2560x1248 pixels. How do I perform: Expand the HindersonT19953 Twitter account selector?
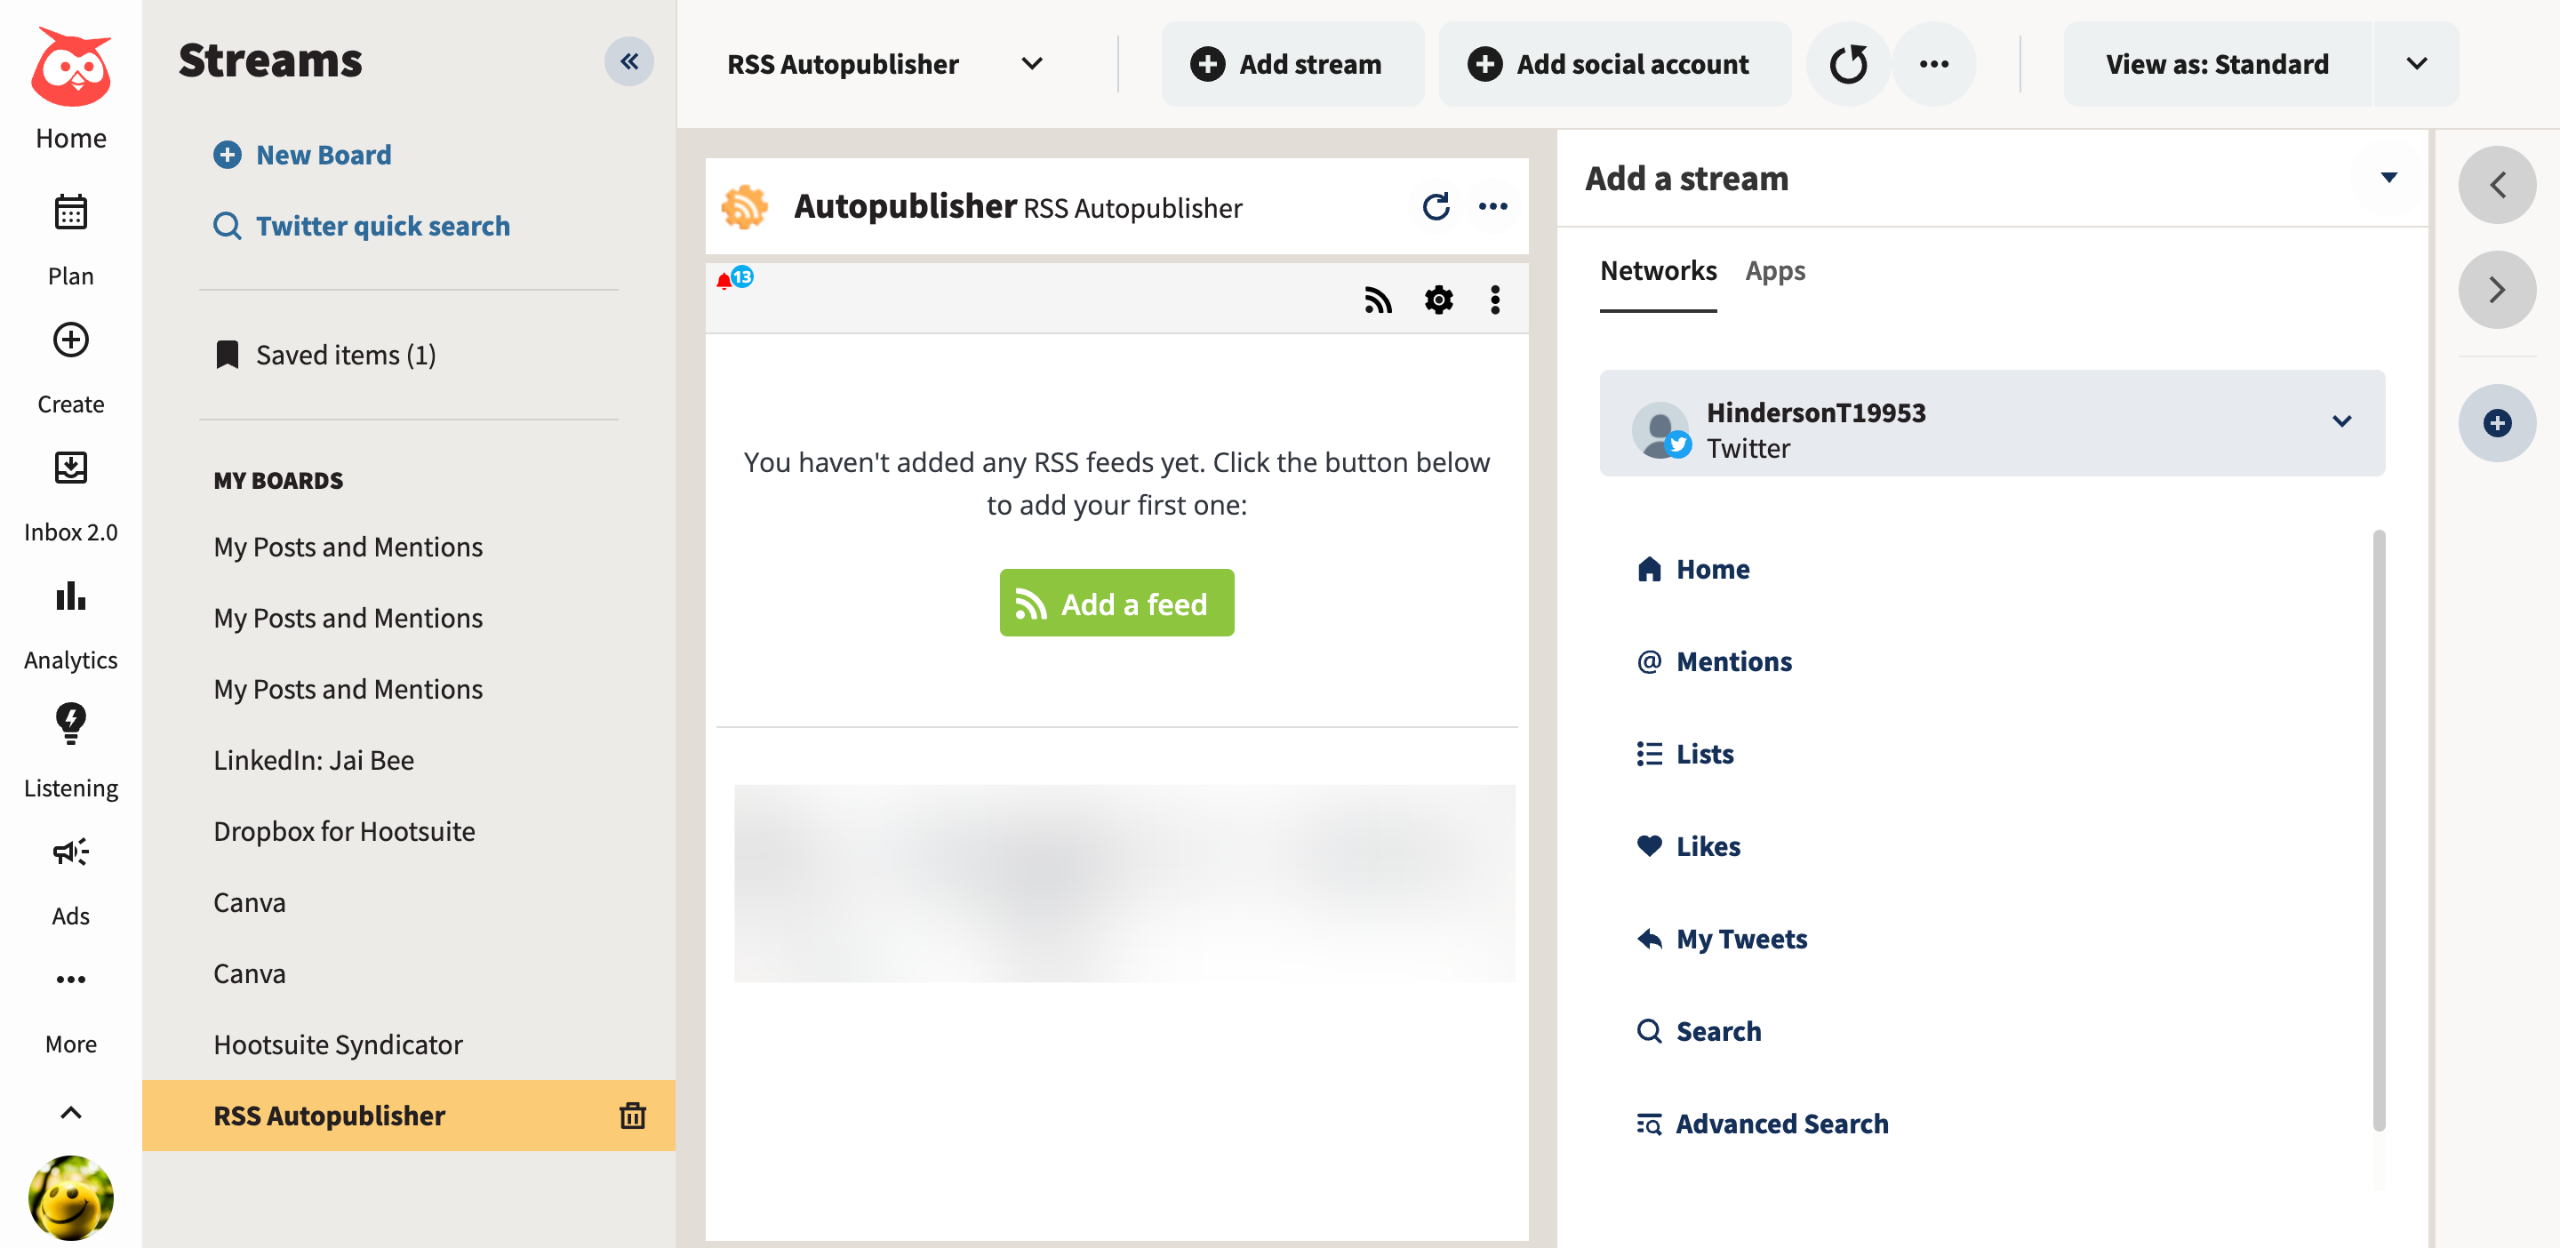[x=2341, y=422]
